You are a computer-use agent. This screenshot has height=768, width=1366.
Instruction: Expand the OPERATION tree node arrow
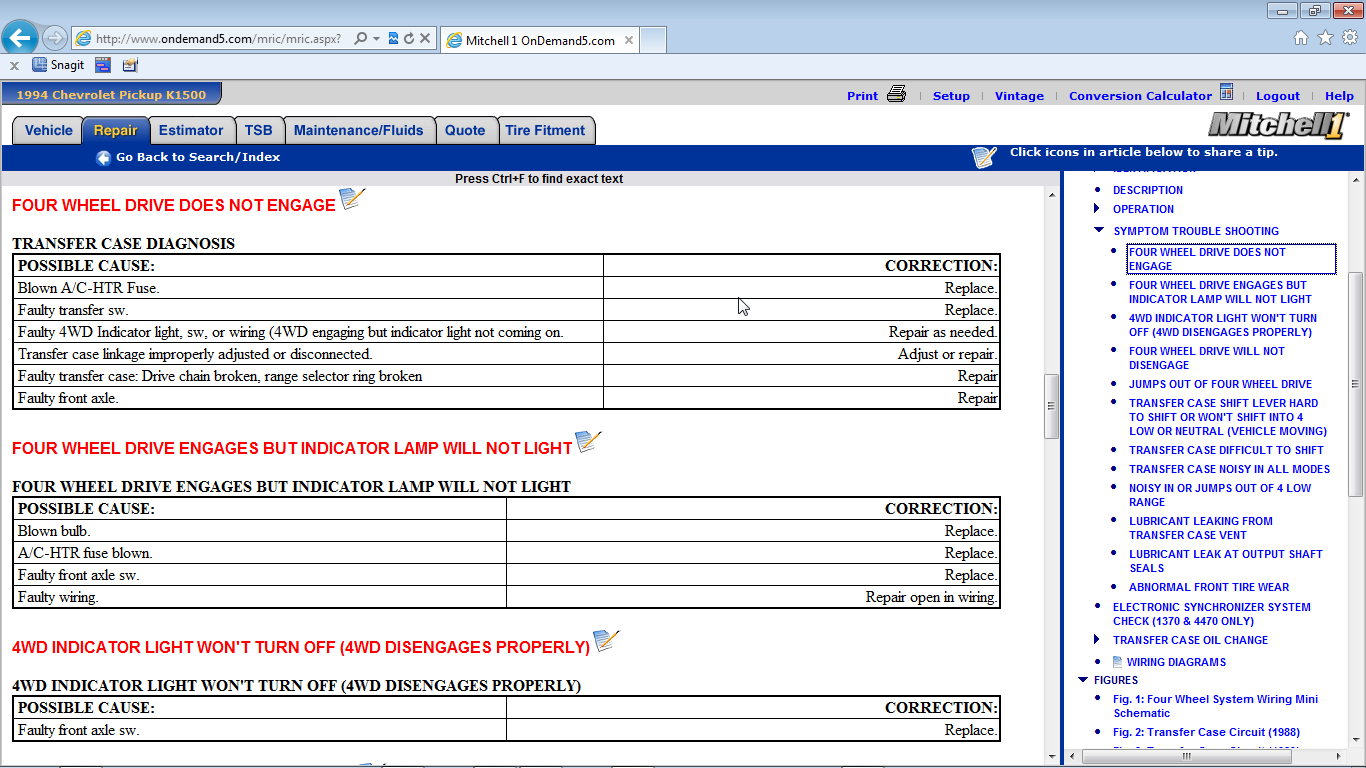tap(1097, 209)
